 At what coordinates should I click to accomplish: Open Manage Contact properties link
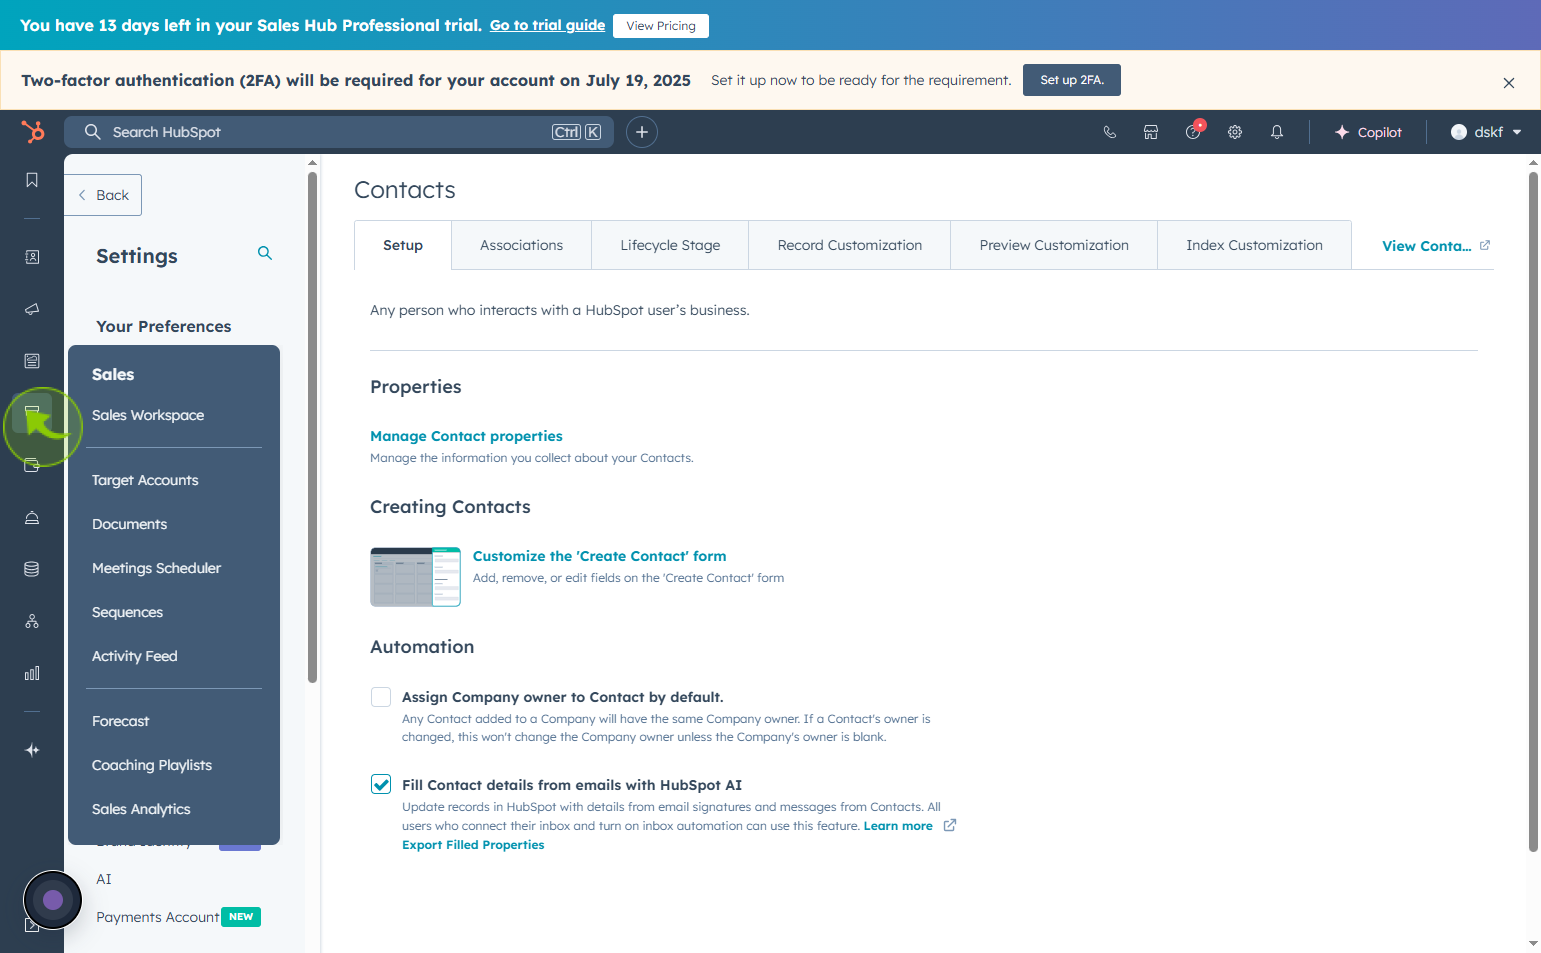(466, 436)
